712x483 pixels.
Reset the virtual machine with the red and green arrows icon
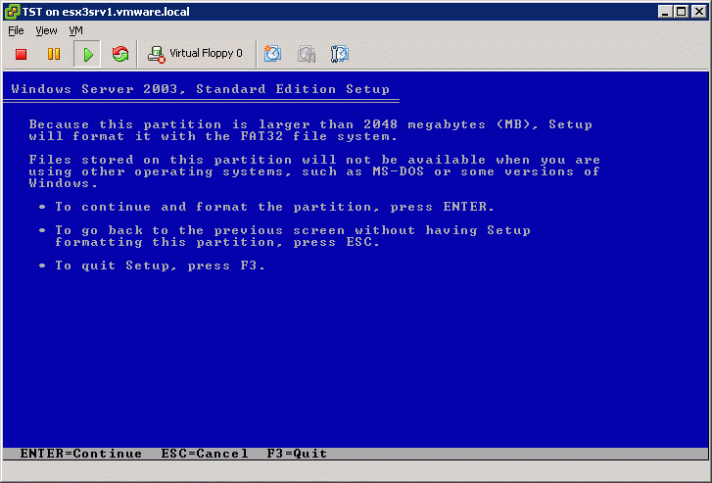[x=120, y=54]
